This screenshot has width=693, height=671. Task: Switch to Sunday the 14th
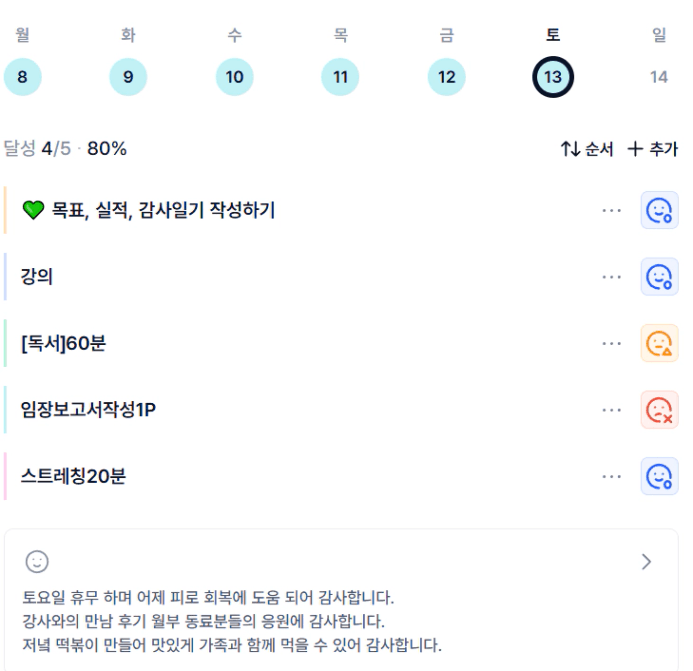click(658, 77)
